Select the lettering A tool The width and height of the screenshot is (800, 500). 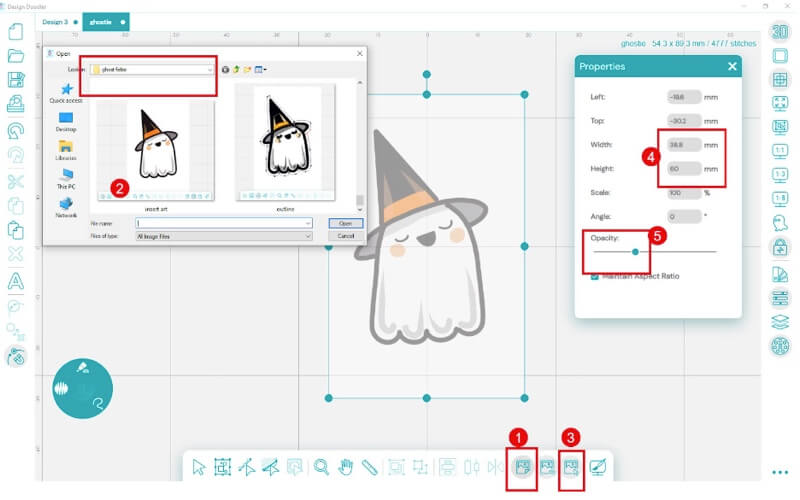coord(16,281)
